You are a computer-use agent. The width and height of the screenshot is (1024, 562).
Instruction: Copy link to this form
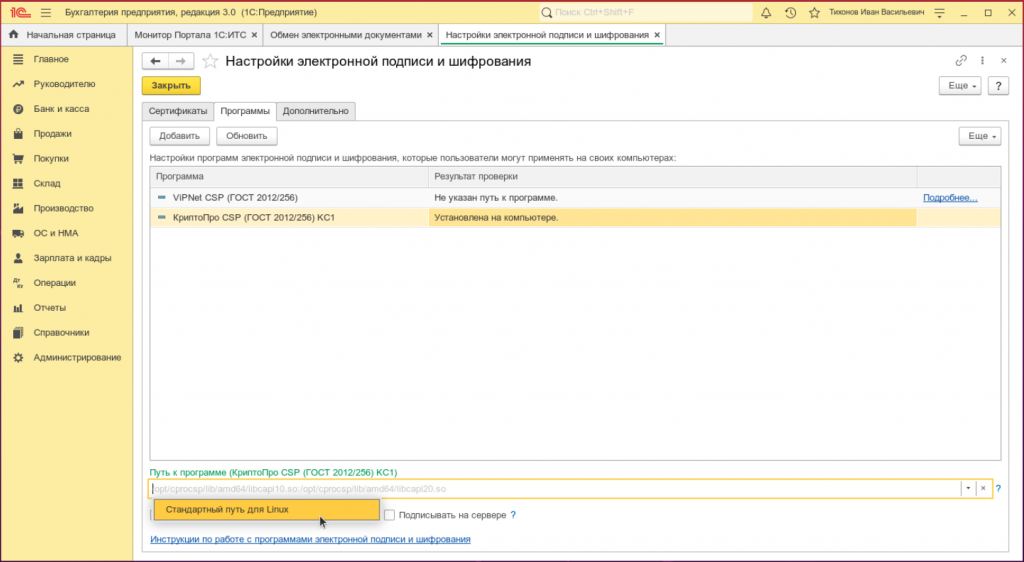(961, 61)
